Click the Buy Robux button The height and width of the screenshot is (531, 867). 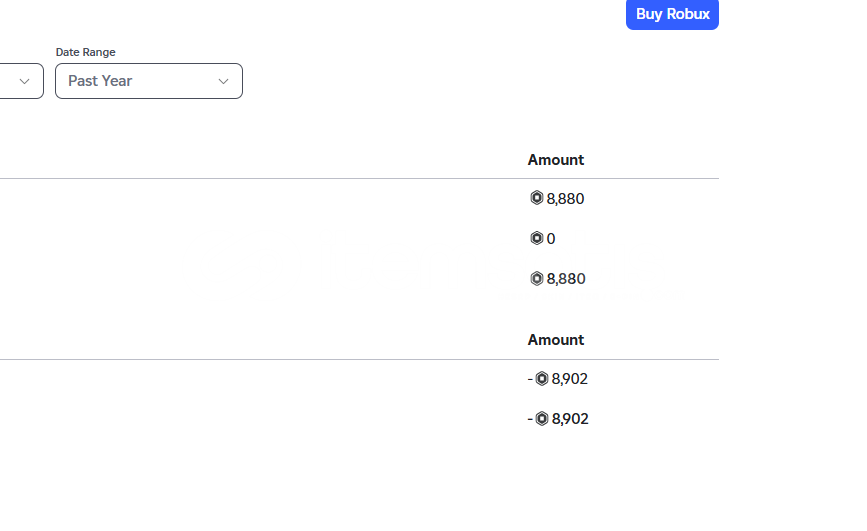672,14
